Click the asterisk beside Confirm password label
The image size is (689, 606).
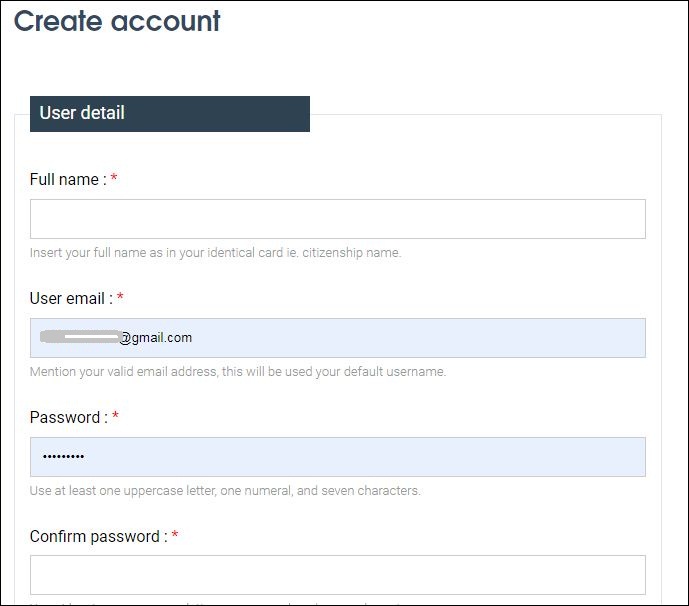click(175, 537)
